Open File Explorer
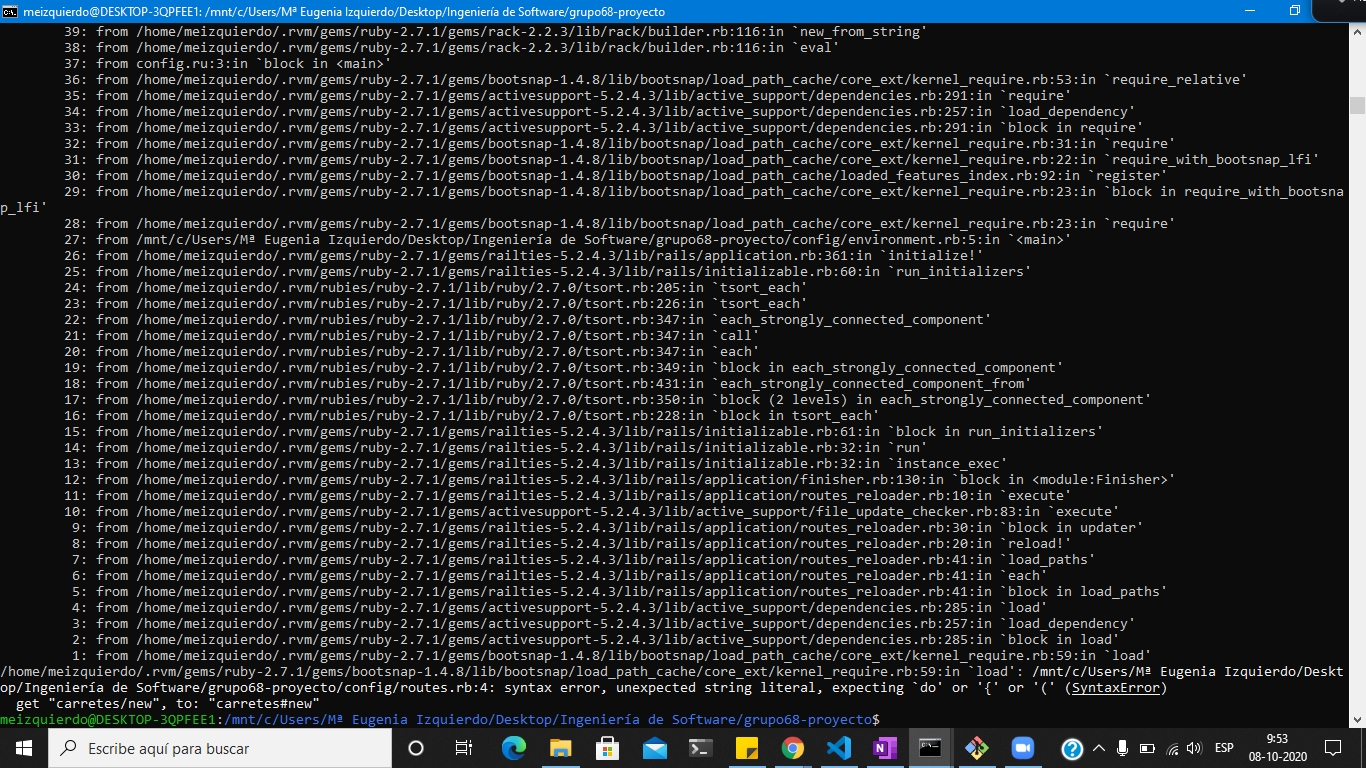Screen dimensions: 1366x768 (559, 748)
